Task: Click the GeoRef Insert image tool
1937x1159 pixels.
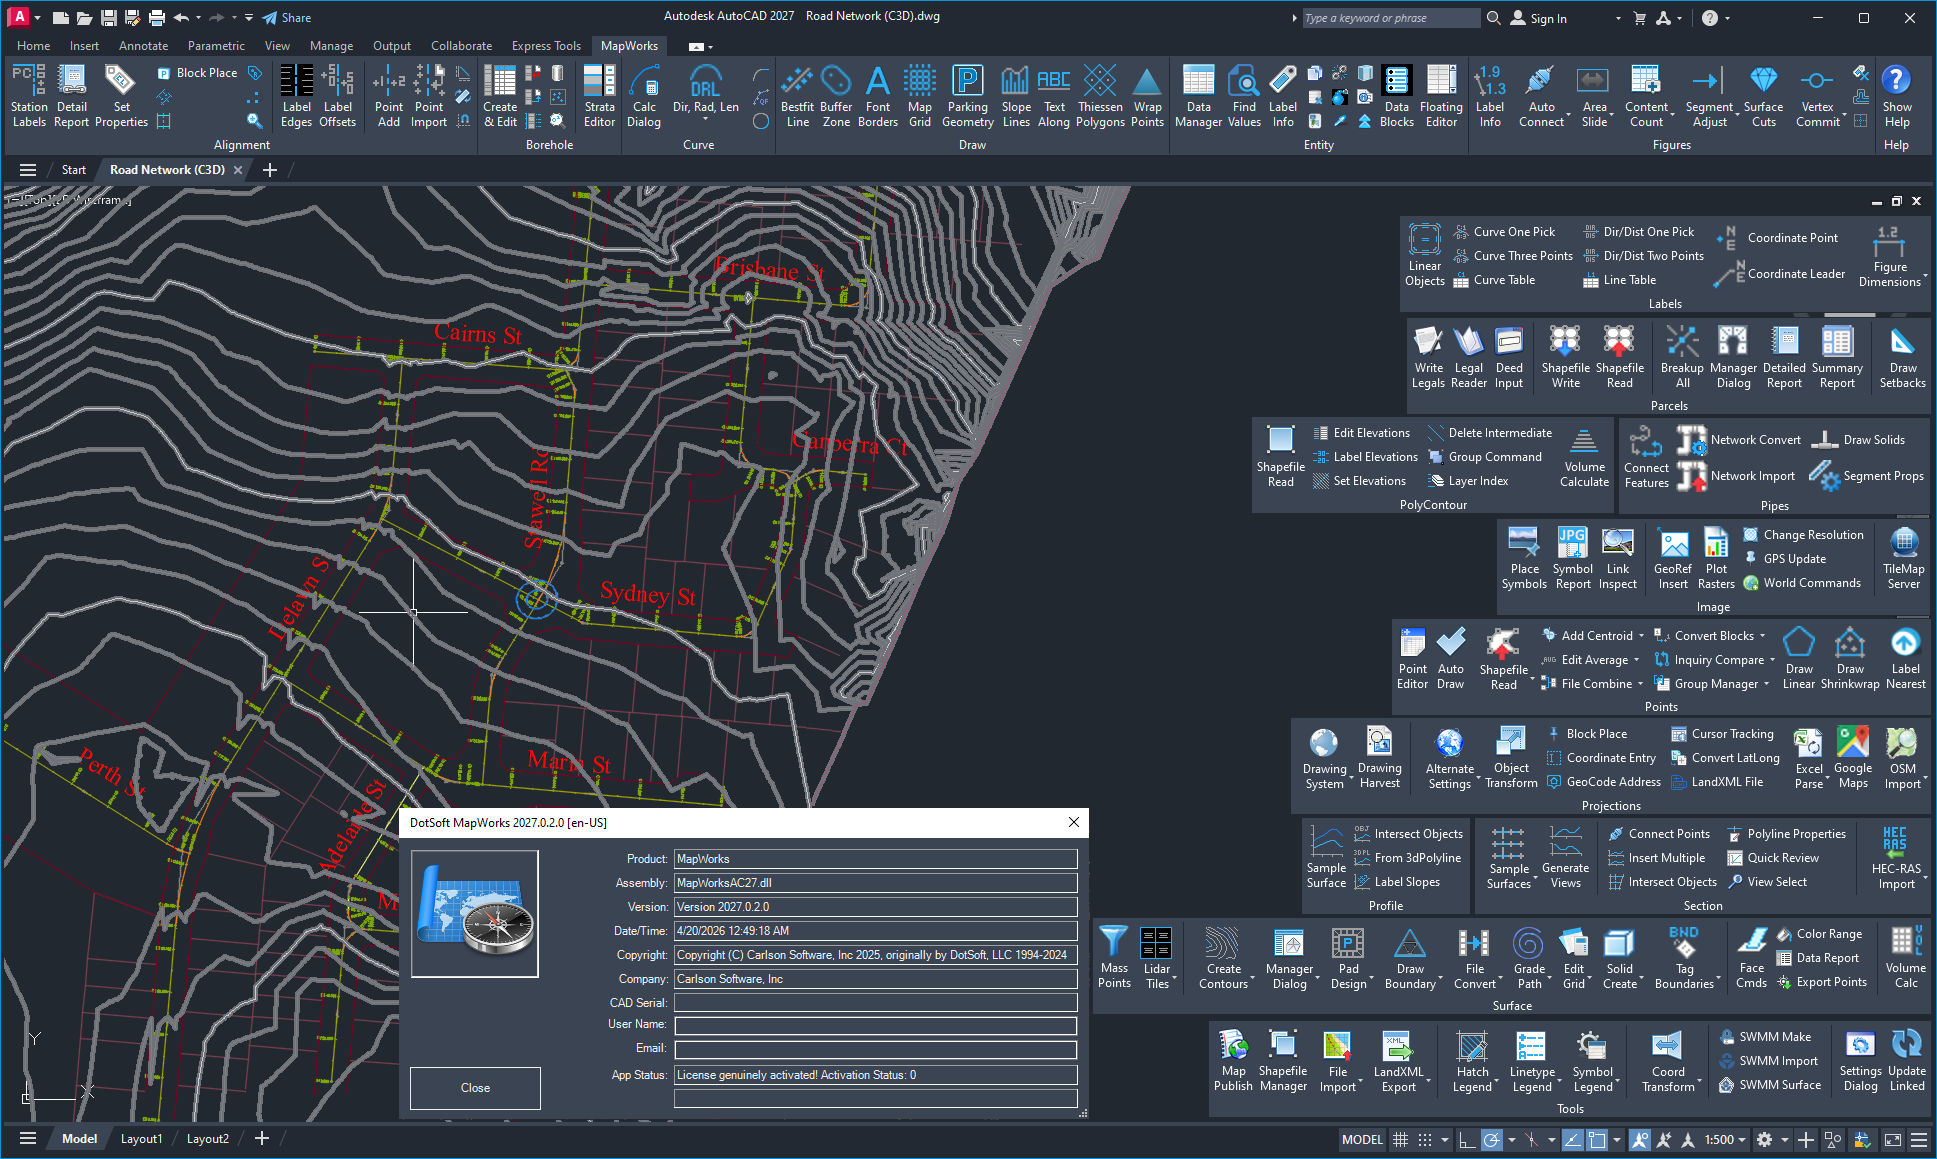Action: pos(1673,558)
